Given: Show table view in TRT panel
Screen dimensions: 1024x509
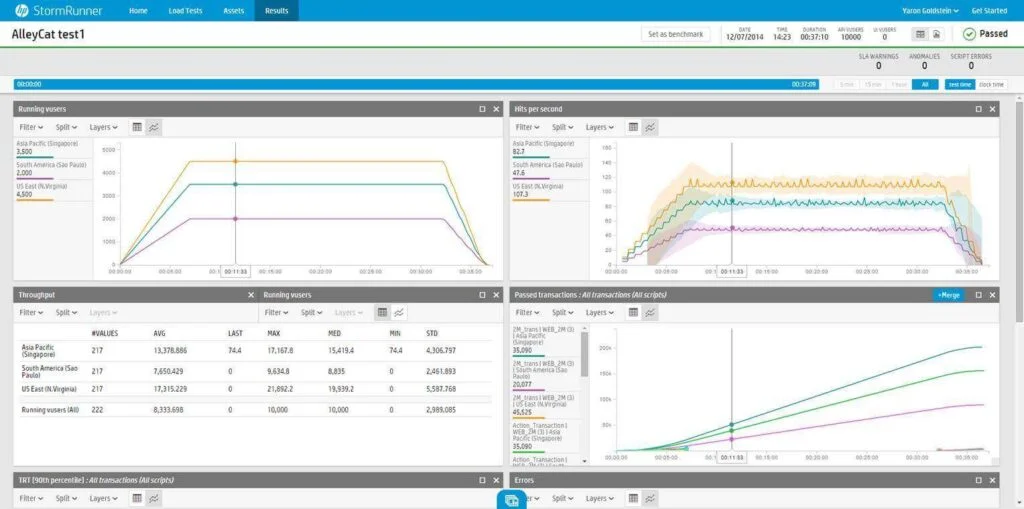Looking at the screenshot, I should coord(137,499).
